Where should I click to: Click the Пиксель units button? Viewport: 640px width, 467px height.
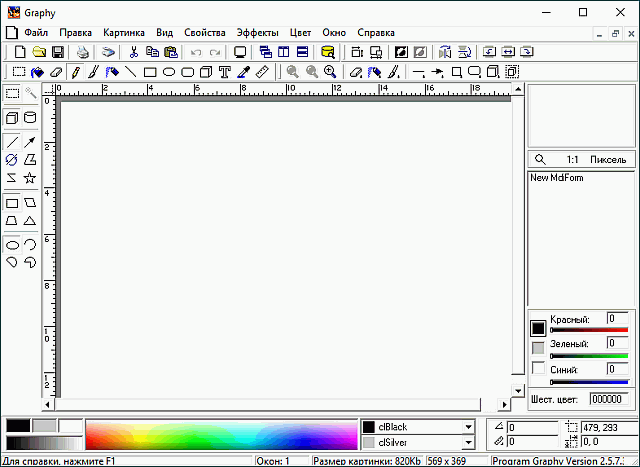607,159
